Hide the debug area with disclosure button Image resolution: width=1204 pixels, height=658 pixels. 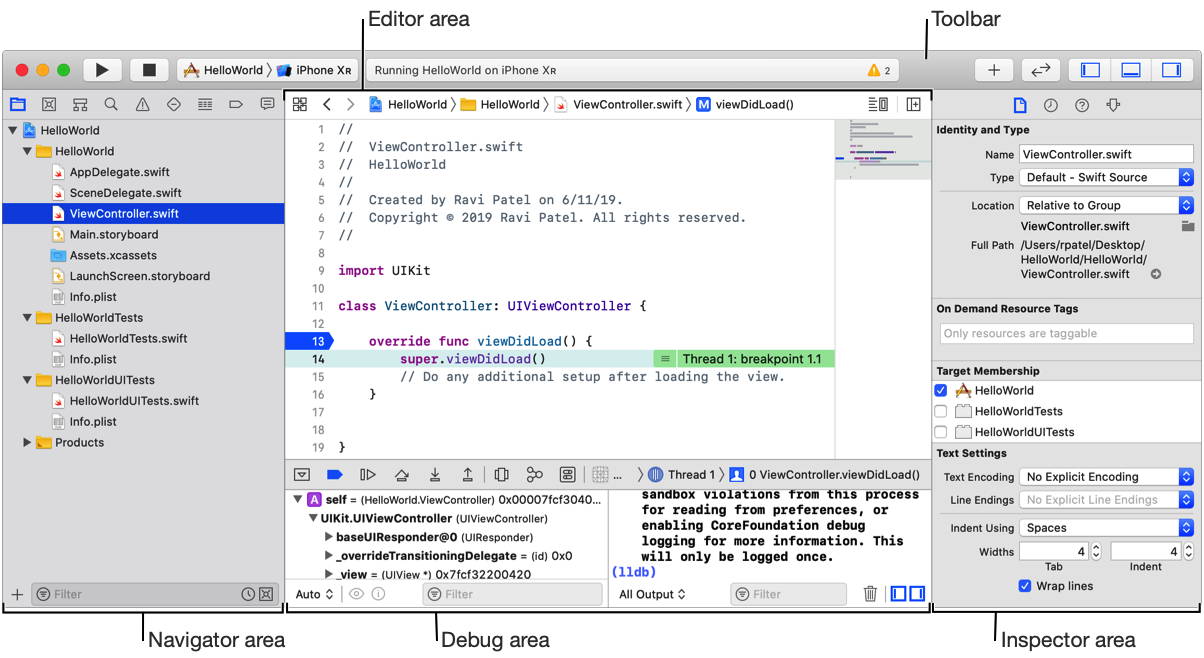pos(302,475)
